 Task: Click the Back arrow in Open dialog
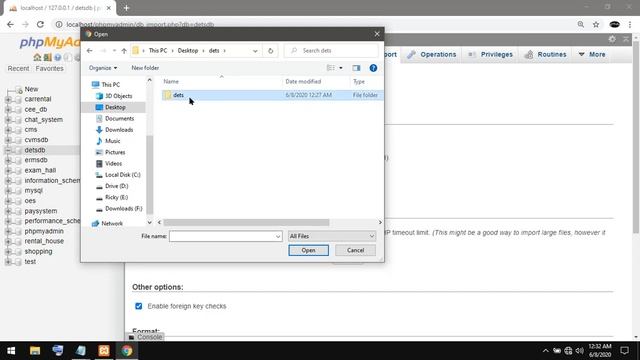point(90,51)
